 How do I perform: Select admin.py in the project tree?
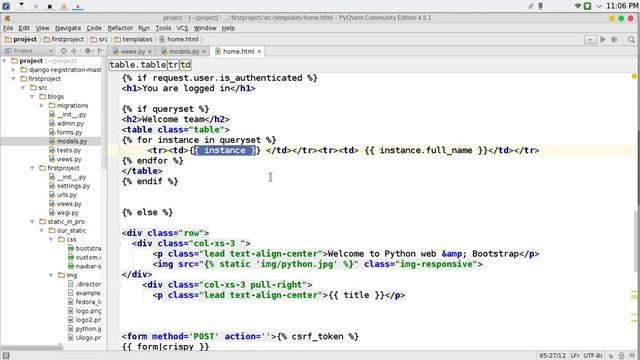[66, 123]
